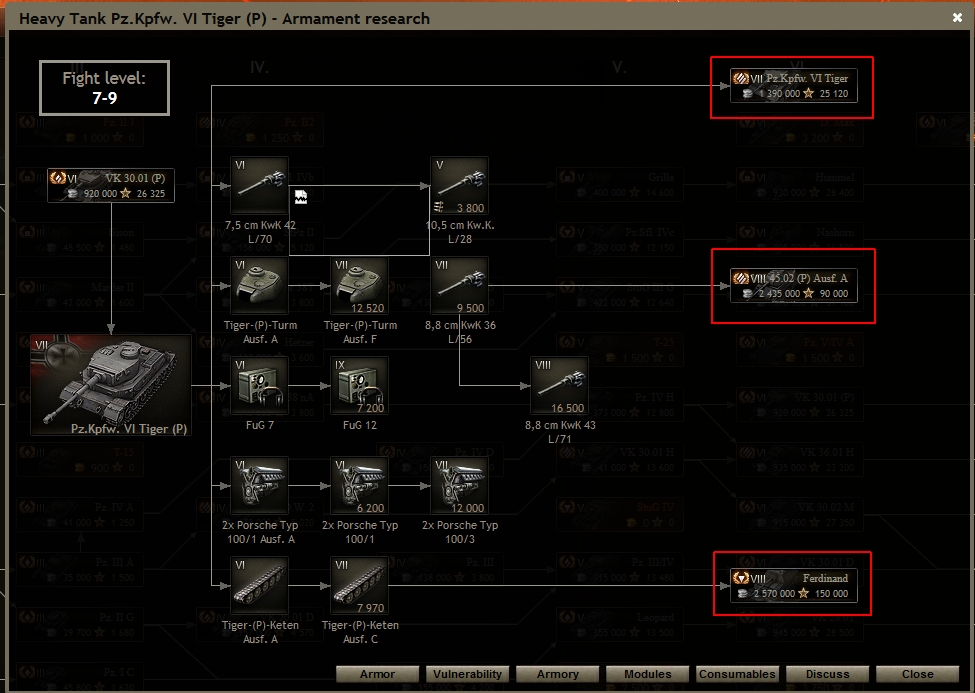Open the 45.02 (P) Ausf. A tank node
Image resolution: width=975 pixels, height=693 pixels.
point(794,286)
